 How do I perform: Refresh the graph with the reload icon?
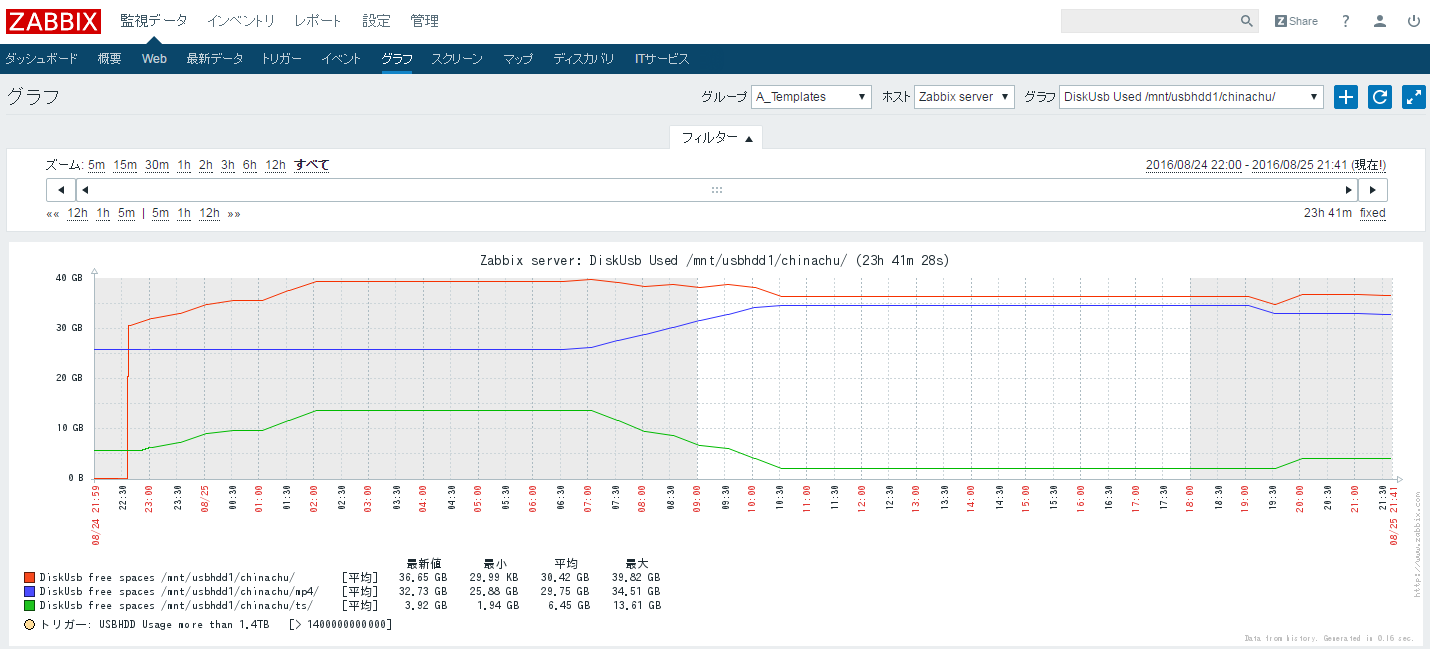pyautogui.click(x=1379, y=97)
